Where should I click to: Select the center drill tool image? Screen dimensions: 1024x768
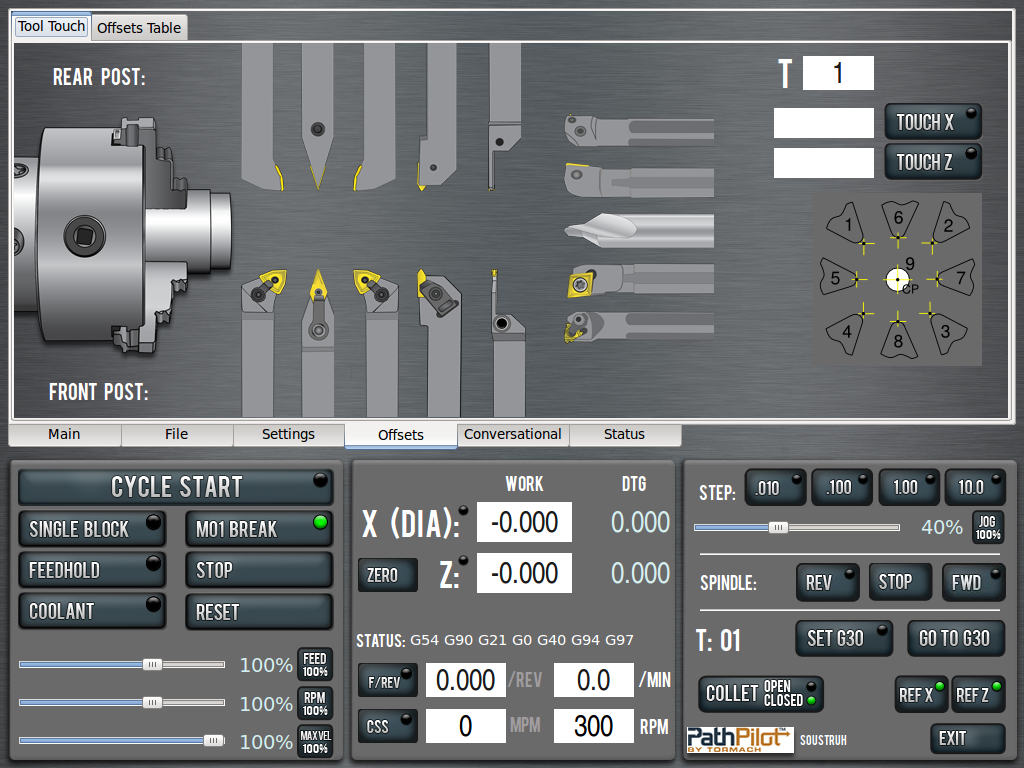click(x=638, y=229)
